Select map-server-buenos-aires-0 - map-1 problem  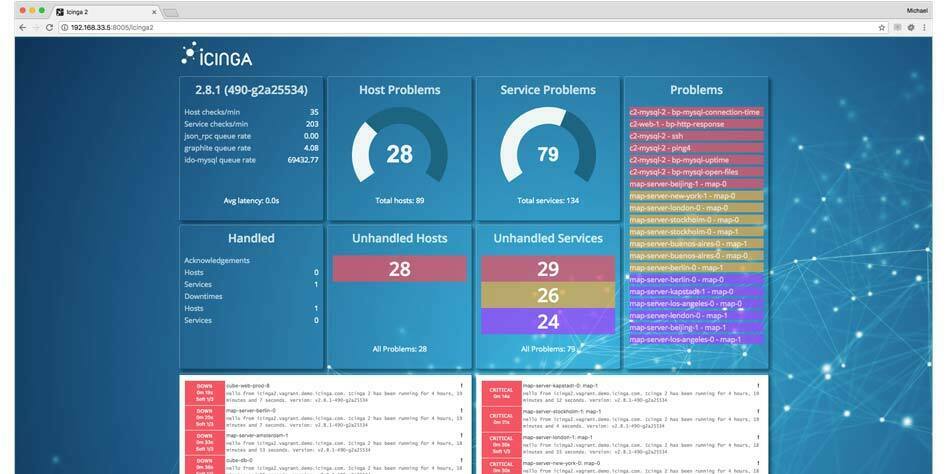pyautogui.click(x=696, y=244)
